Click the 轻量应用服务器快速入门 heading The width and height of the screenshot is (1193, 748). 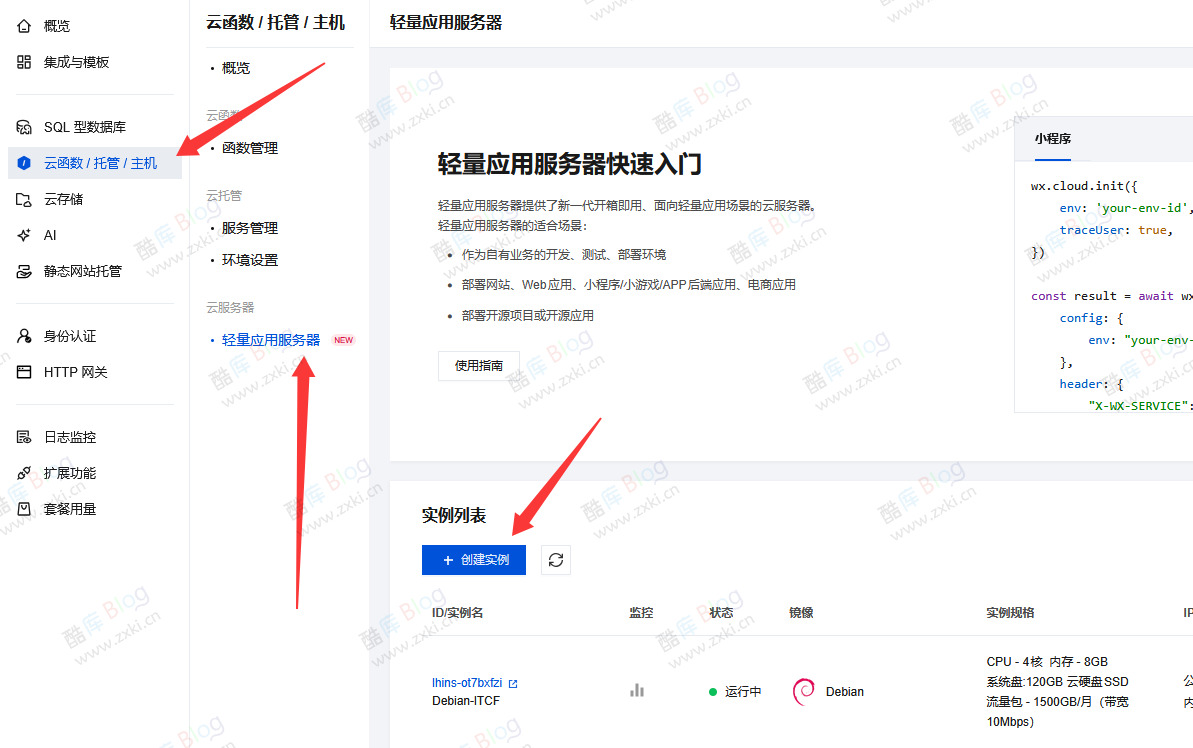click(570, 164)
